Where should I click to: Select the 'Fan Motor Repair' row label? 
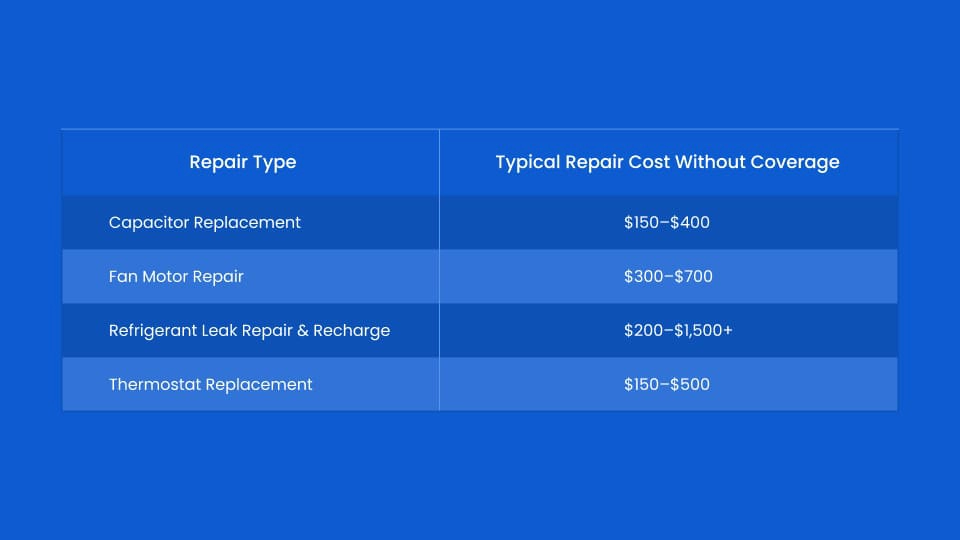176,277
